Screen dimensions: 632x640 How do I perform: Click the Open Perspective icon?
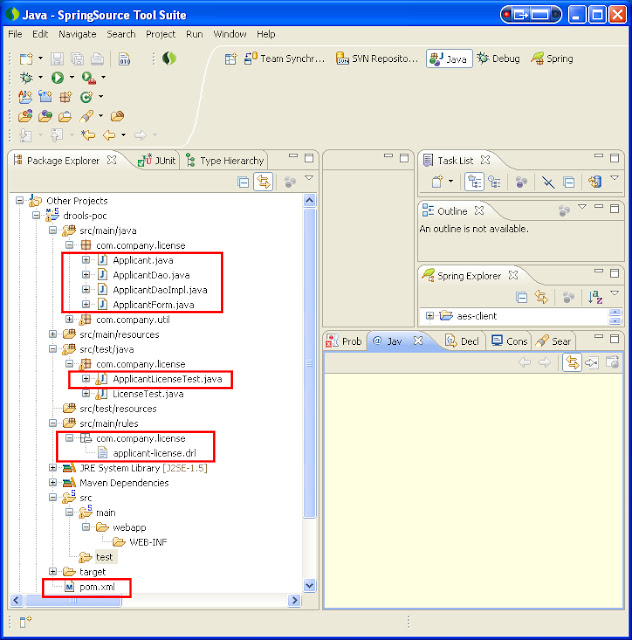pos(230,59)
